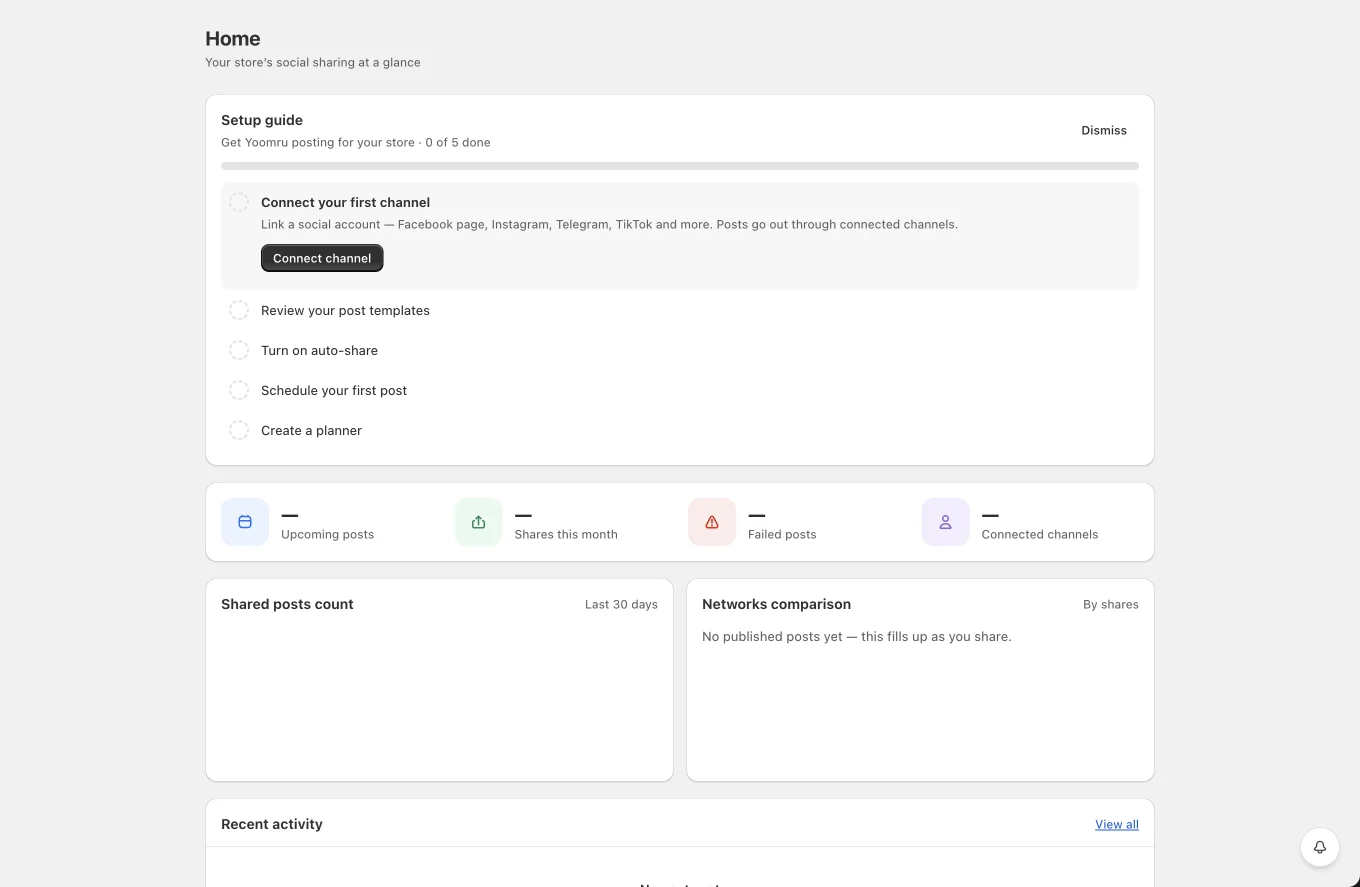Mark the Create a planner step circle
This screenshot has width=1360, height=887.
coord(239,430)
